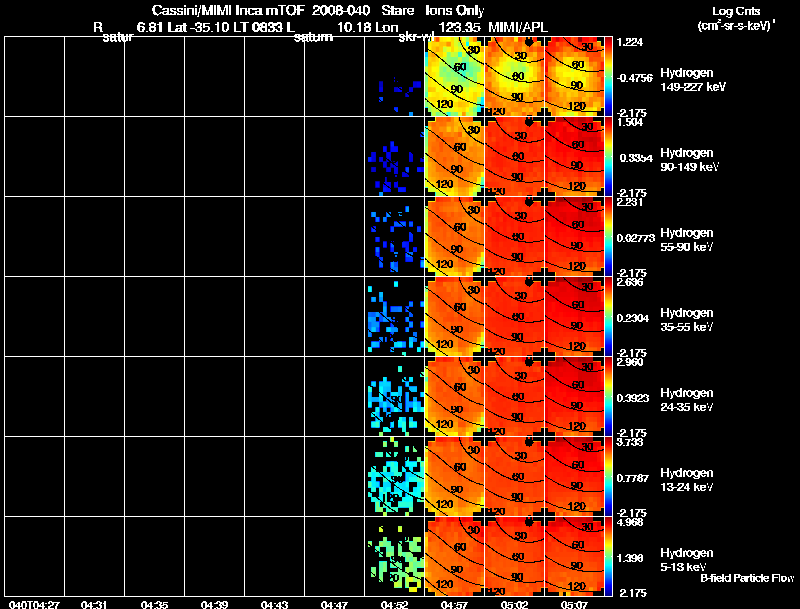Click the '0.7787' color scale midpoint
This screenshot has width=800, height=609.
pos(633,478)
